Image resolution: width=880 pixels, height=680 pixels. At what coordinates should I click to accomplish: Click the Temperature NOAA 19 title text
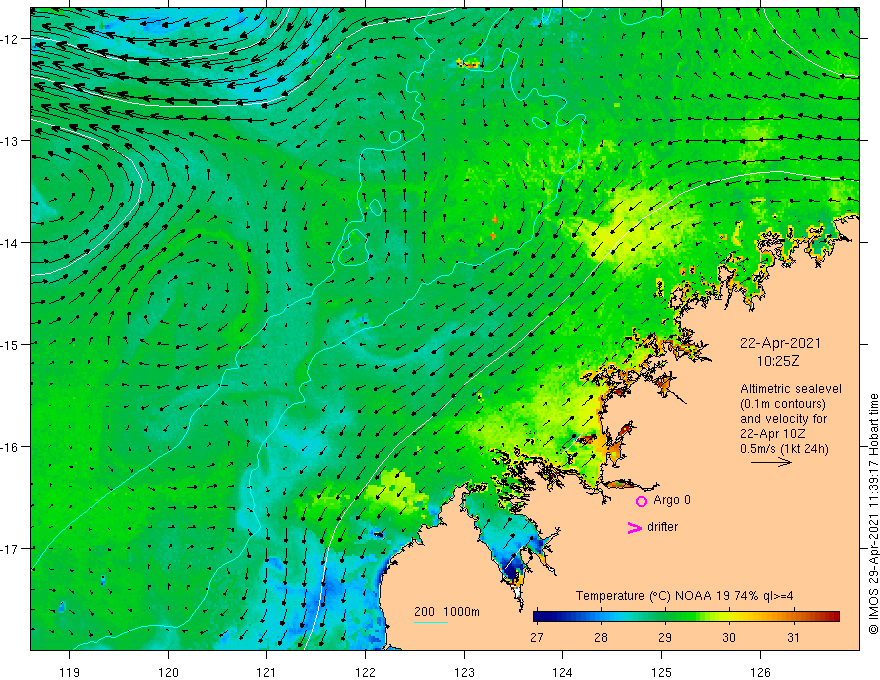coord(684,596)
